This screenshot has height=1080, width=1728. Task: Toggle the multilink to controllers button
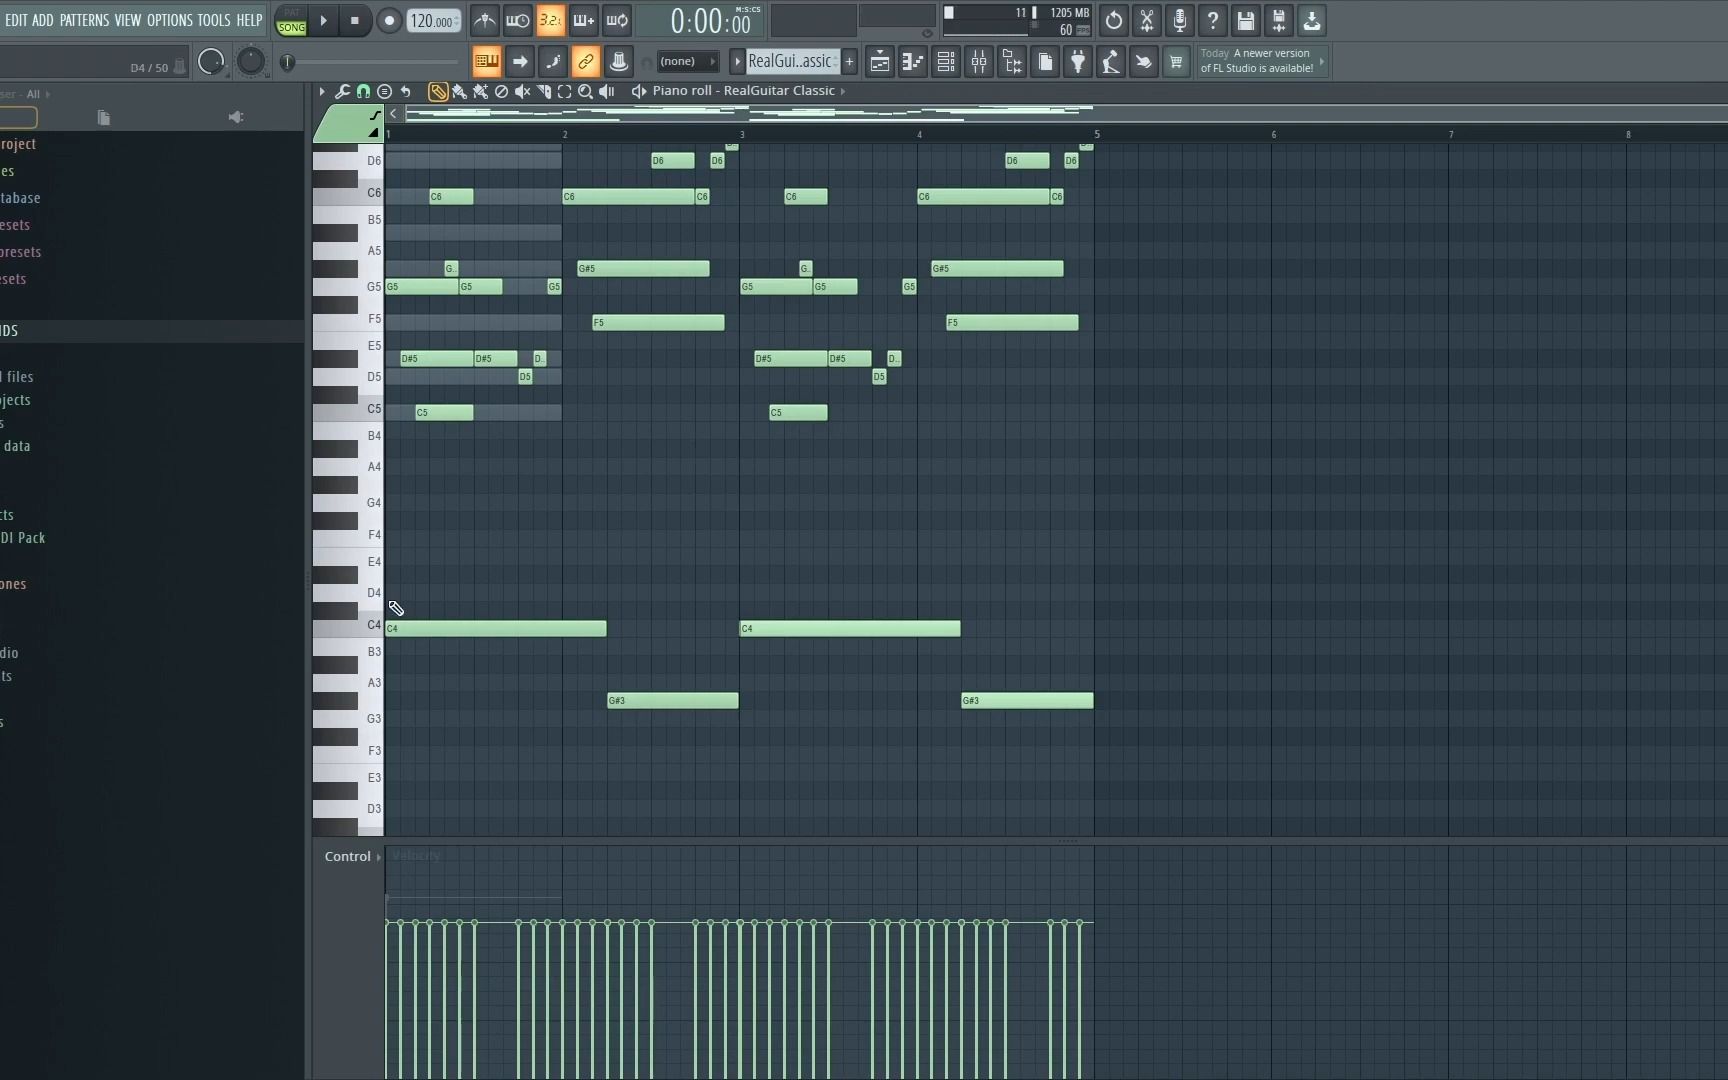586,62
